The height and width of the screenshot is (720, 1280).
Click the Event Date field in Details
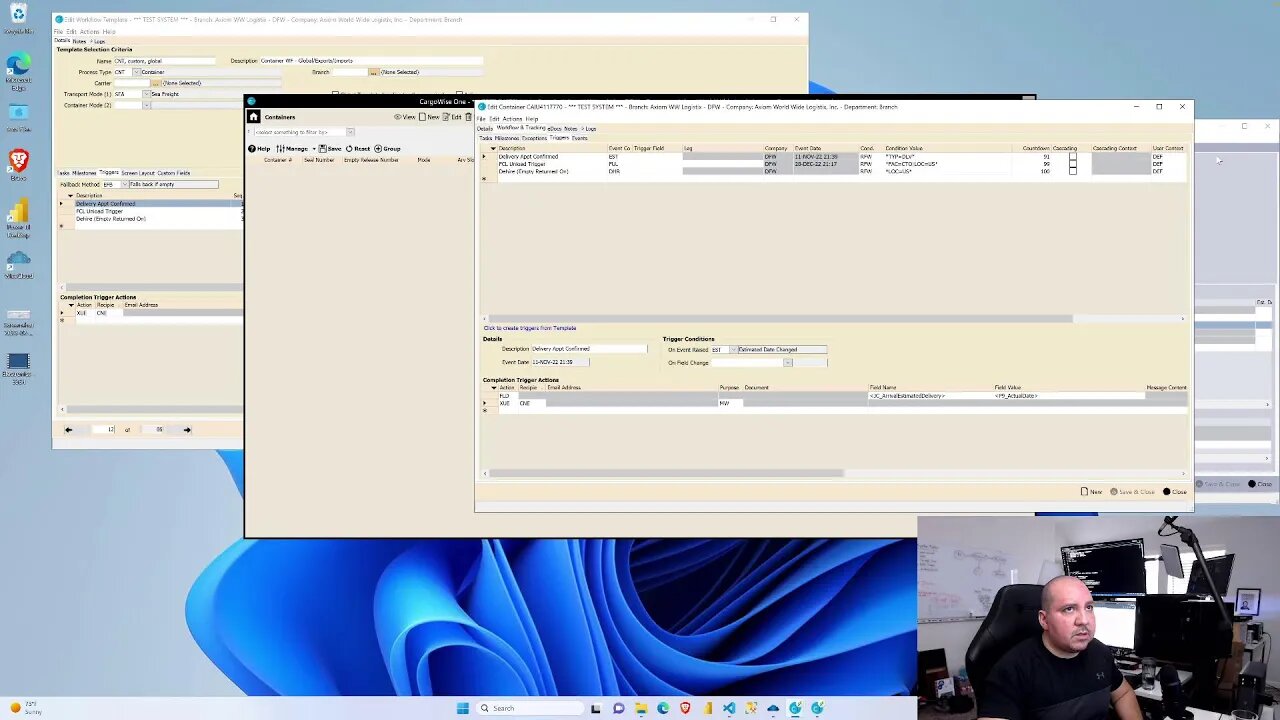pyautogui.click(x=560, y=362)
